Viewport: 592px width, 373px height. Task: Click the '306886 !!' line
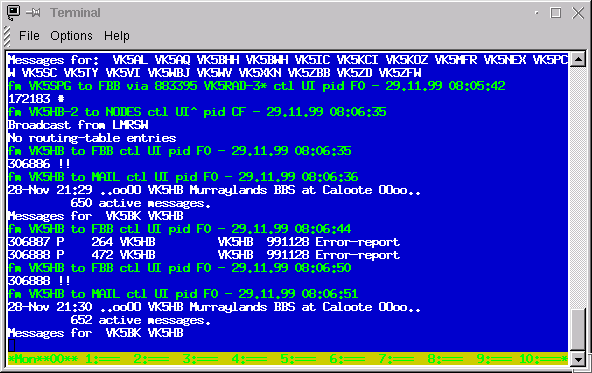coord(39,164)
